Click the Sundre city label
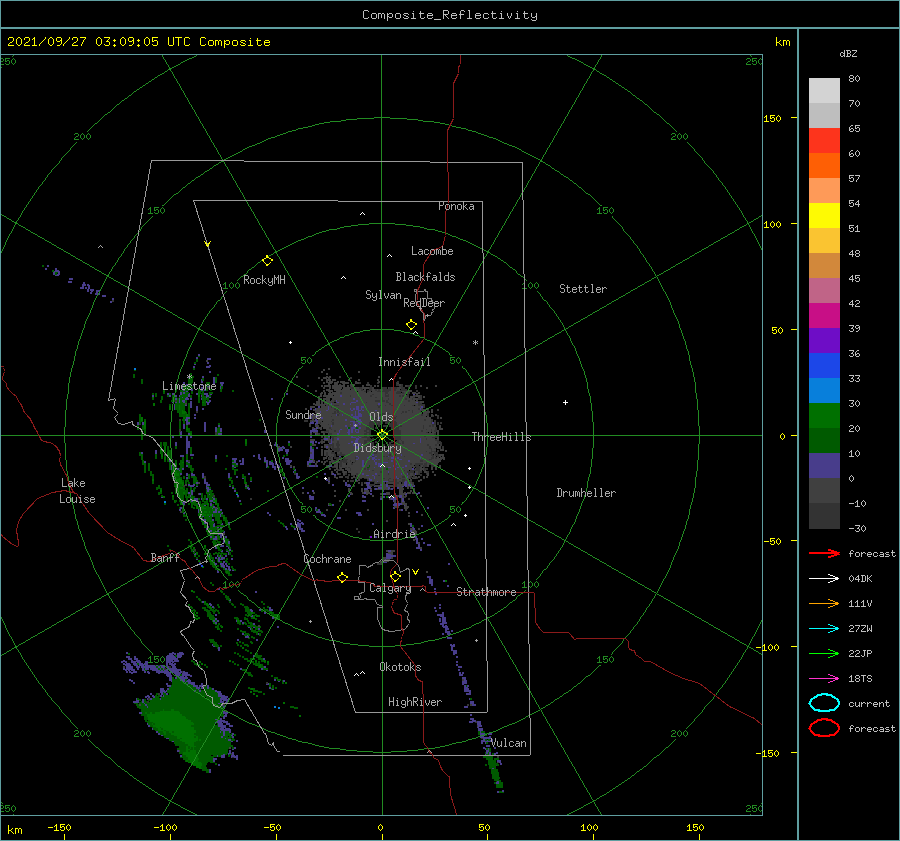This screenshot has width=900, height=841. [x=303, y=415]
